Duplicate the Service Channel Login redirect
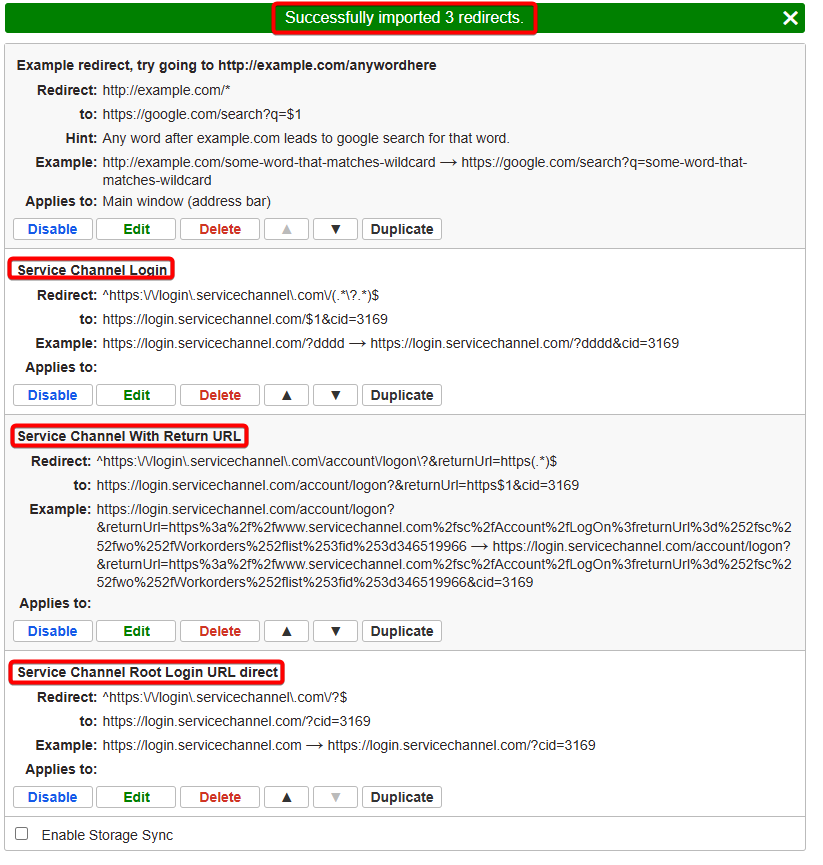The height and width of the screenshot is (865, 823). pos(401,395)
